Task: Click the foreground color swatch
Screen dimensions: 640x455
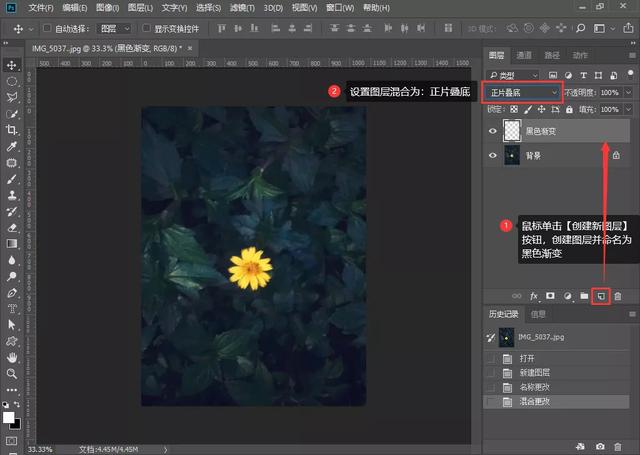Action: click(x=9, y=416)
